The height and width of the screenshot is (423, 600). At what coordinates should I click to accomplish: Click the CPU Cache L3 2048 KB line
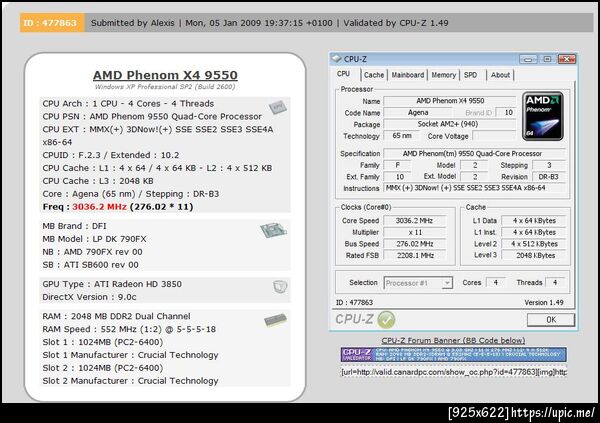pyautogui.click(x=98, y=181)
